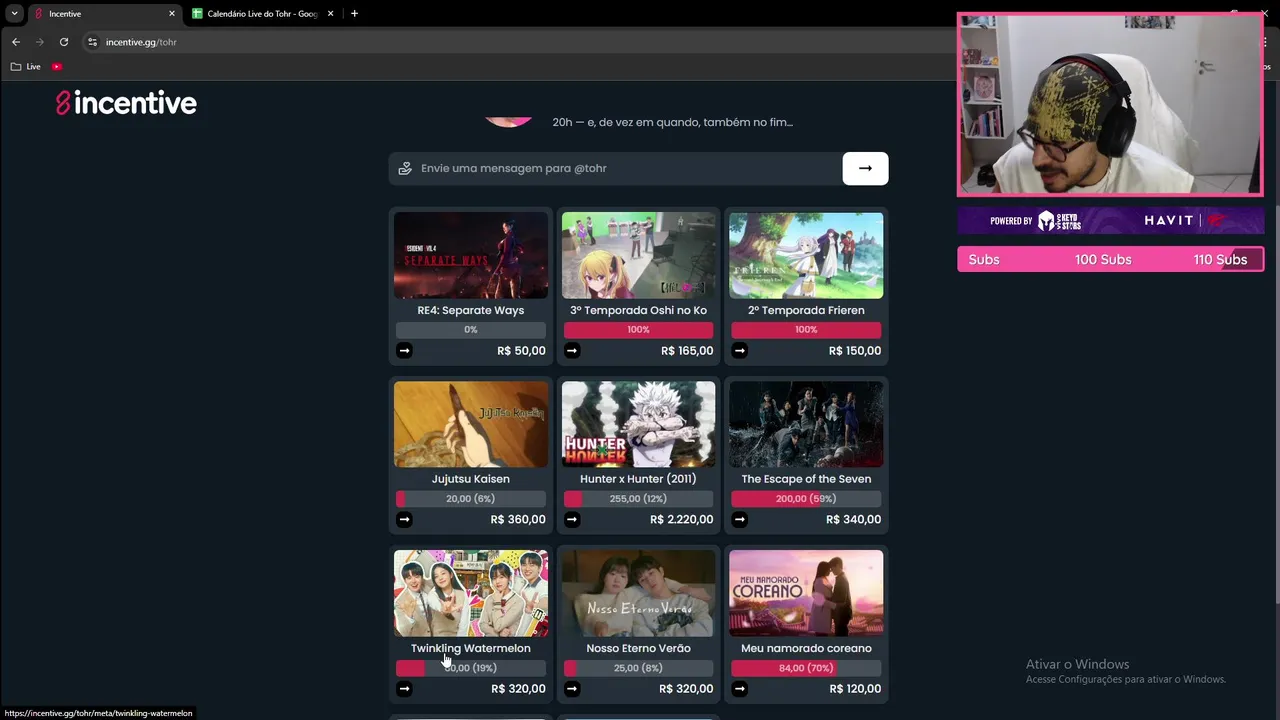Open Meu namorado coreano thumbnail
The width and height of the screenshot is (1280, 720).
tap(806, 593)
